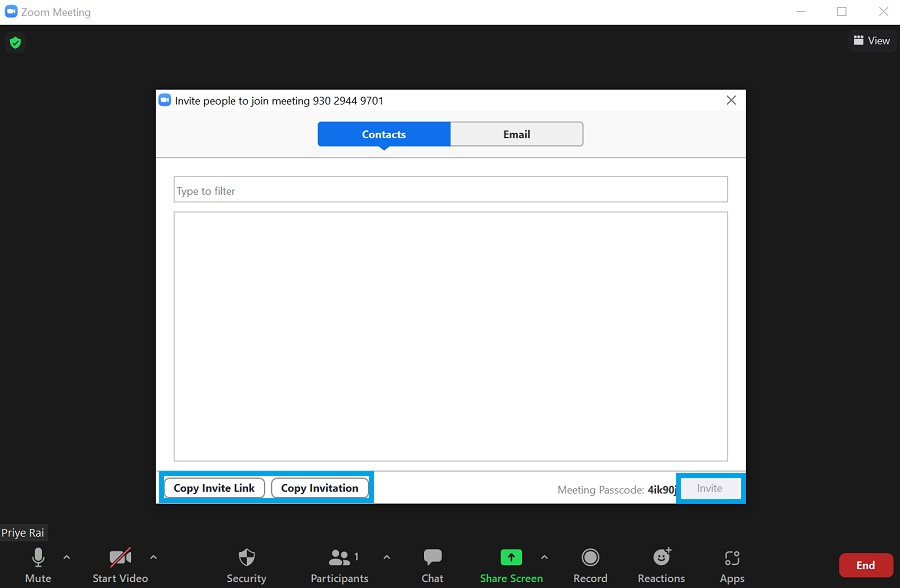Screen dimensions: 900x588
Task: Click Copy Invitation
Action: click(x=320, y=487)
